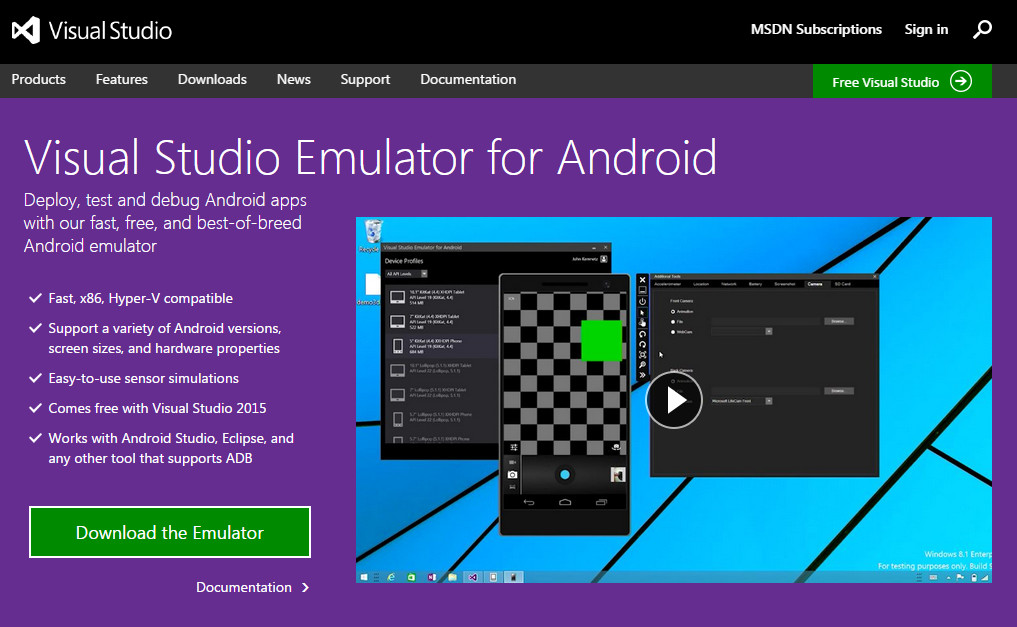Switch to the Accelerometer tab
The width and height of the screenshot is (1017, 627).
[x=667, y=284]
